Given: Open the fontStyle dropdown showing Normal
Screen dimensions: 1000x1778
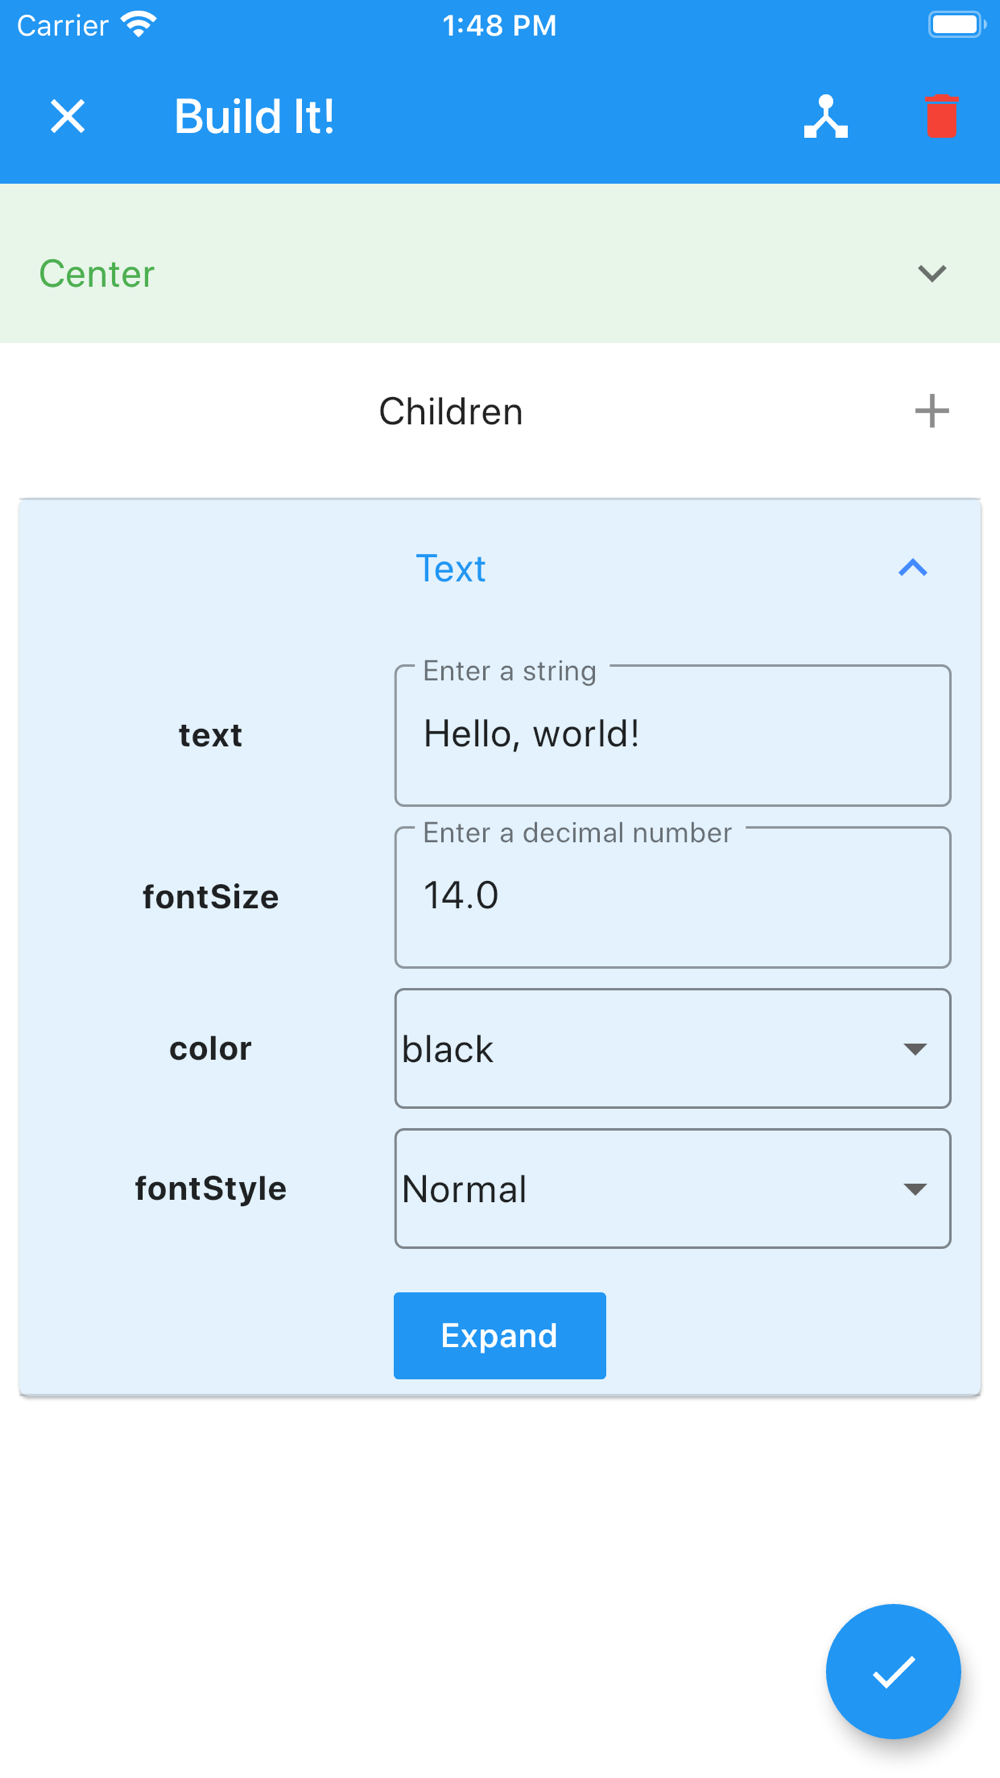Looking at the screenshot, I should click(672, 1188).
